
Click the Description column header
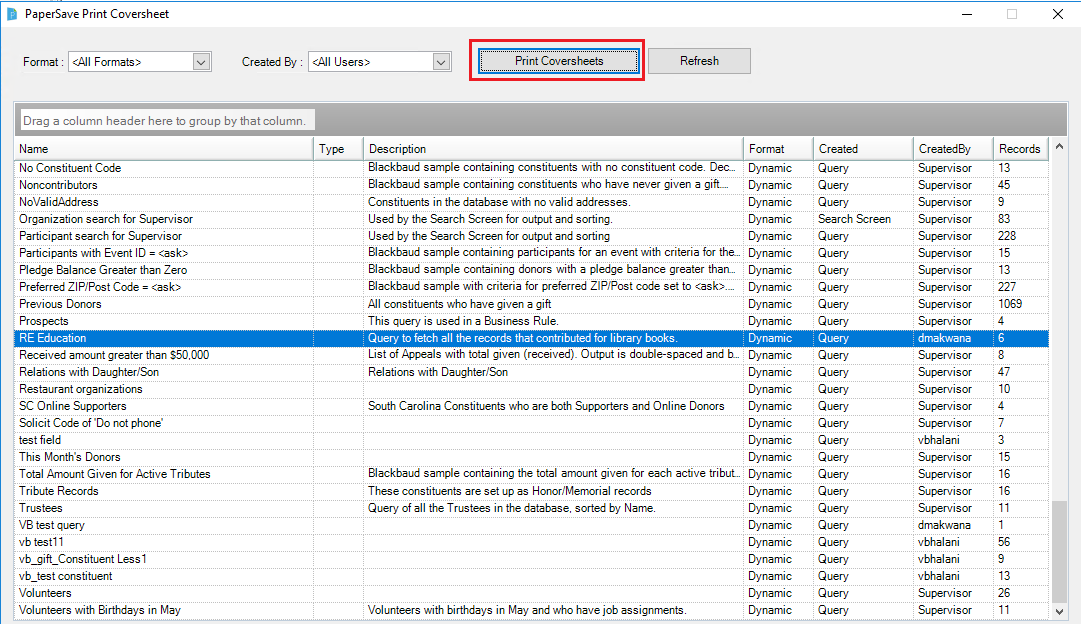click(x=553, y=149)
